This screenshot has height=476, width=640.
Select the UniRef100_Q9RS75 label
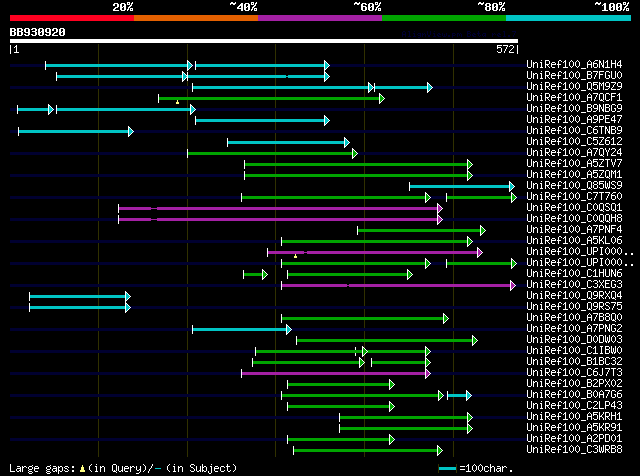pos(574,307)
